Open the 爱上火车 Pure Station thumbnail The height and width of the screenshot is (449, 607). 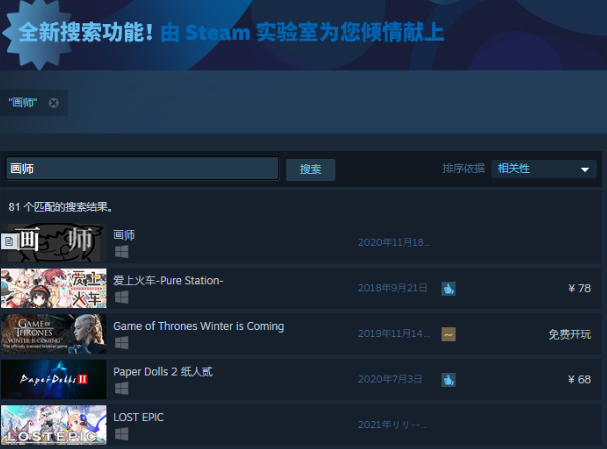(x=53, y=288)
